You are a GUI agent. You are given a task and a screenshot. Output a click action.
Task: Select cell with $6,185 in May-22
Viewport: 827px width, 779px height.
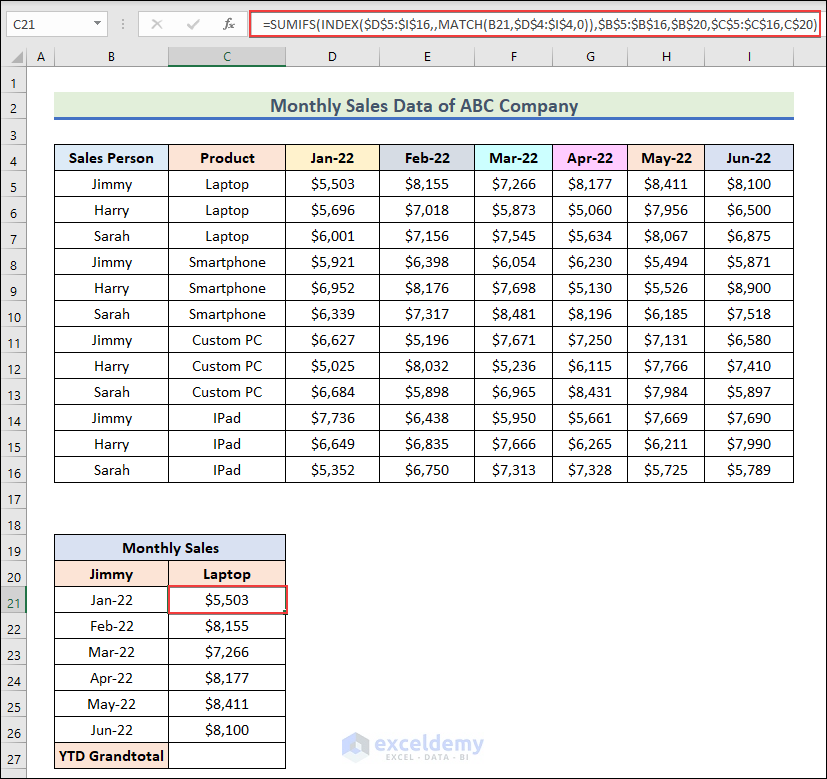point(666,314)
